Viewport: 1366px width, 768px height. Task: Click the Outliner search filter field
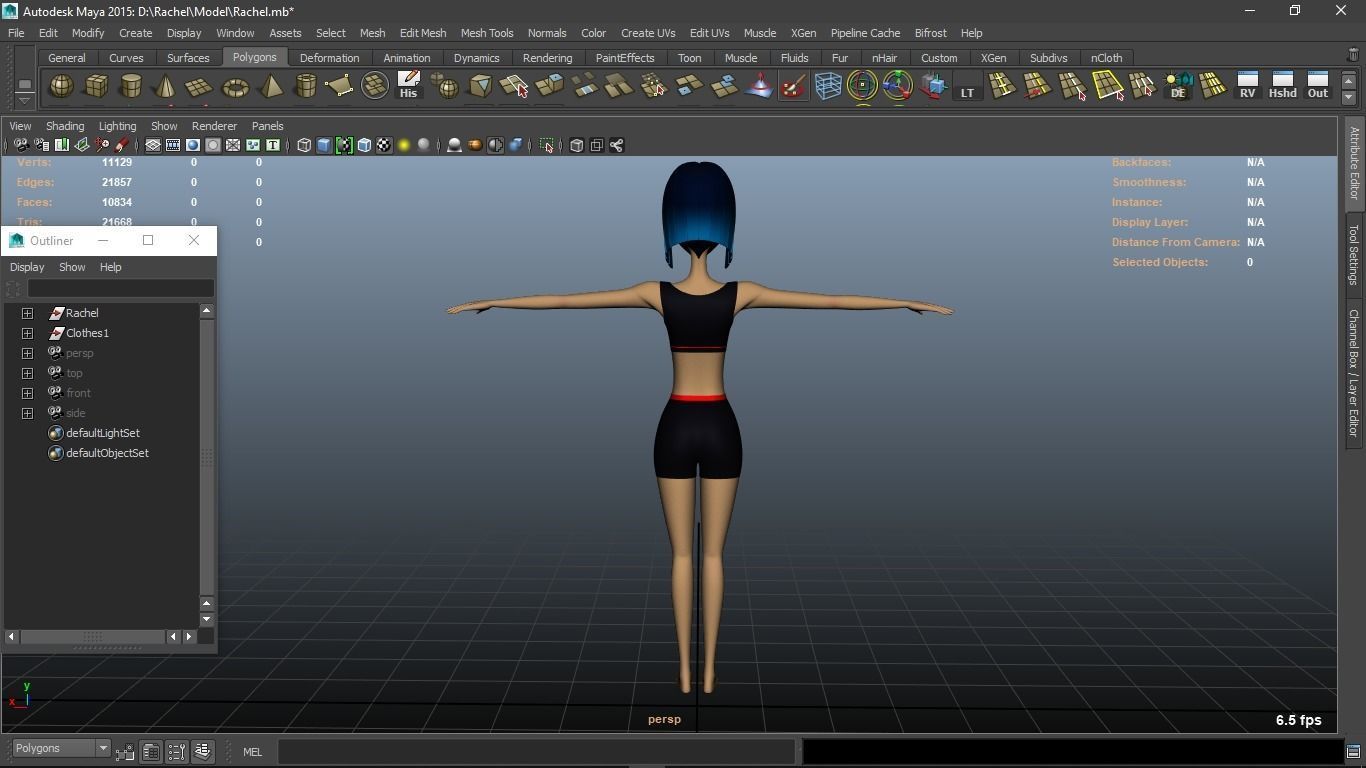click(x=120, y=289)
